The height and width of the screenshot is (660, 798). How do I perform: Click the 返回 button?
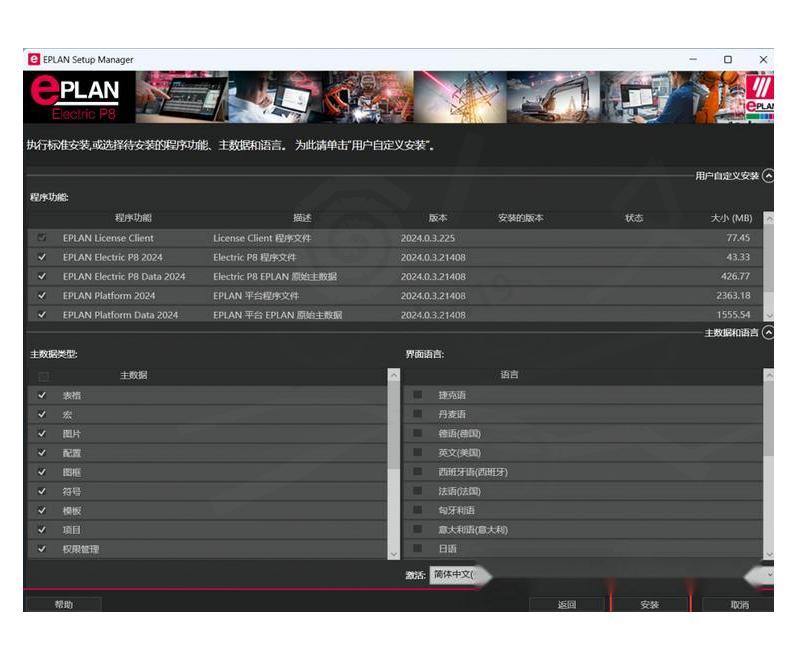click(567, 605)
